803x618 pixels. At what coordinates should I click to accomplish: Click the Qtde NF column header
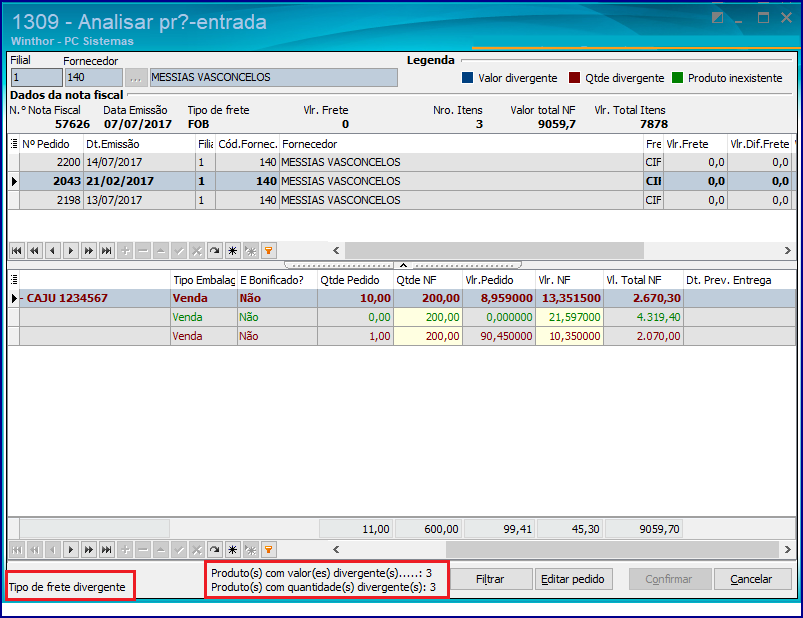tap(428, 280)
